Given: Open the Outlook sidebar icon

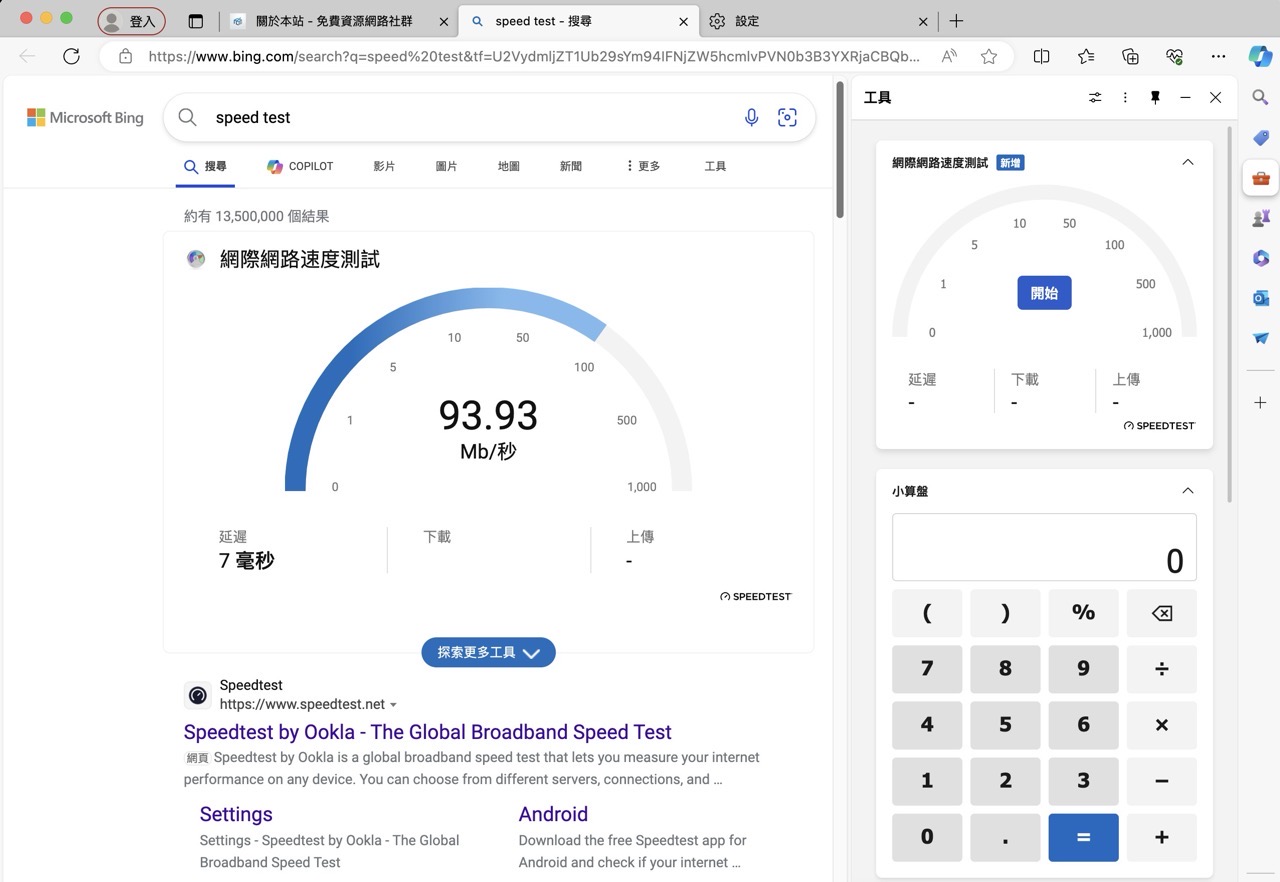Looking at the screenshot, I should [1260, 298].
